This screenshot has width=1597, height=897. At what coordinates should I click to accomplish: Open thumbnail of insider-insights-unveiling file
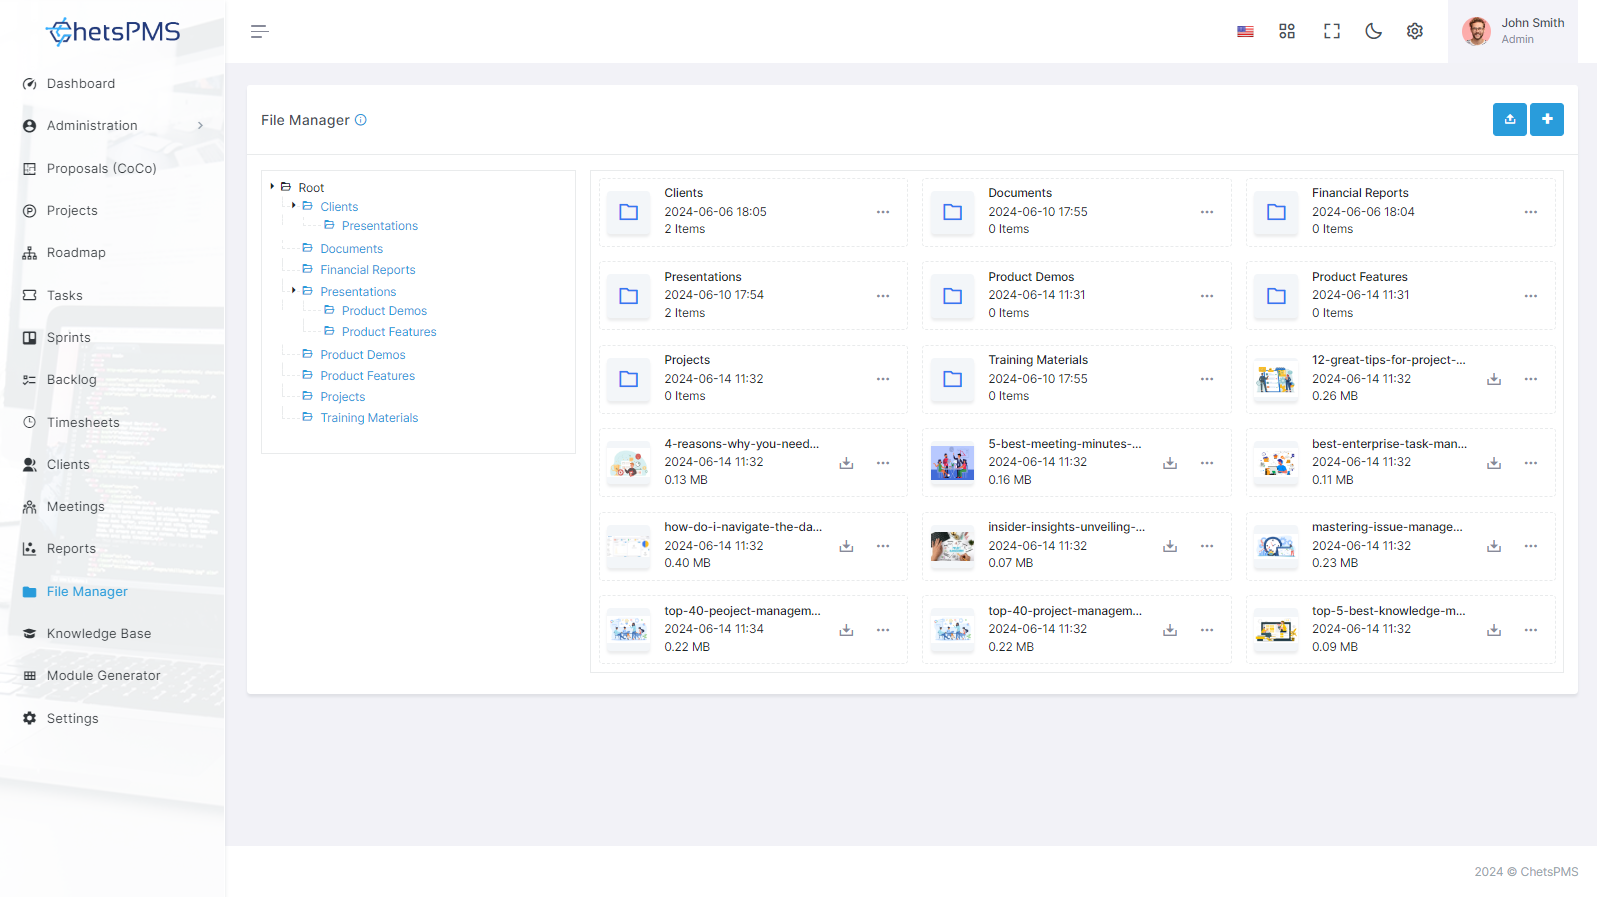coord(953,546)
